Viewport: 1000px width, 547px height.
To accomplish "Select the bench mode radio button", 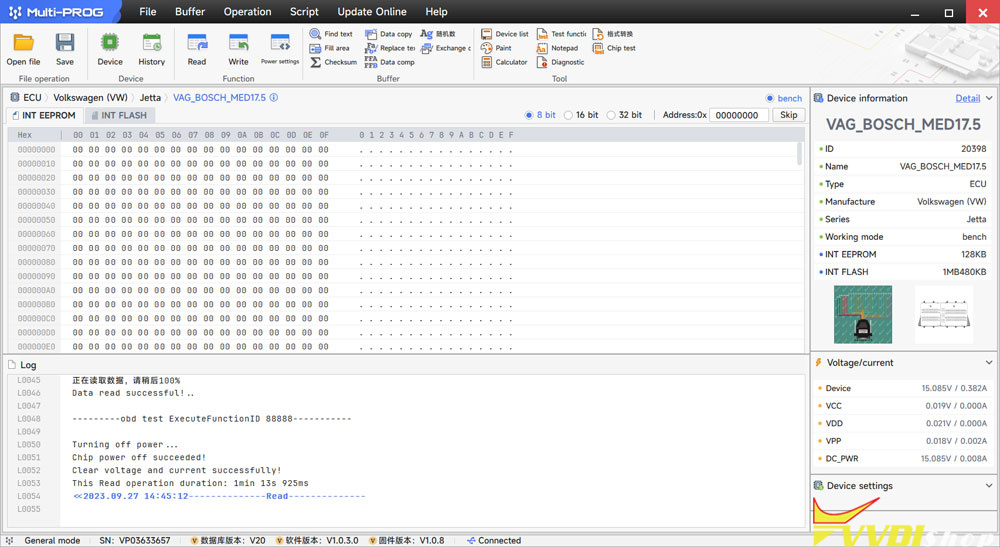I will [770, 98].
